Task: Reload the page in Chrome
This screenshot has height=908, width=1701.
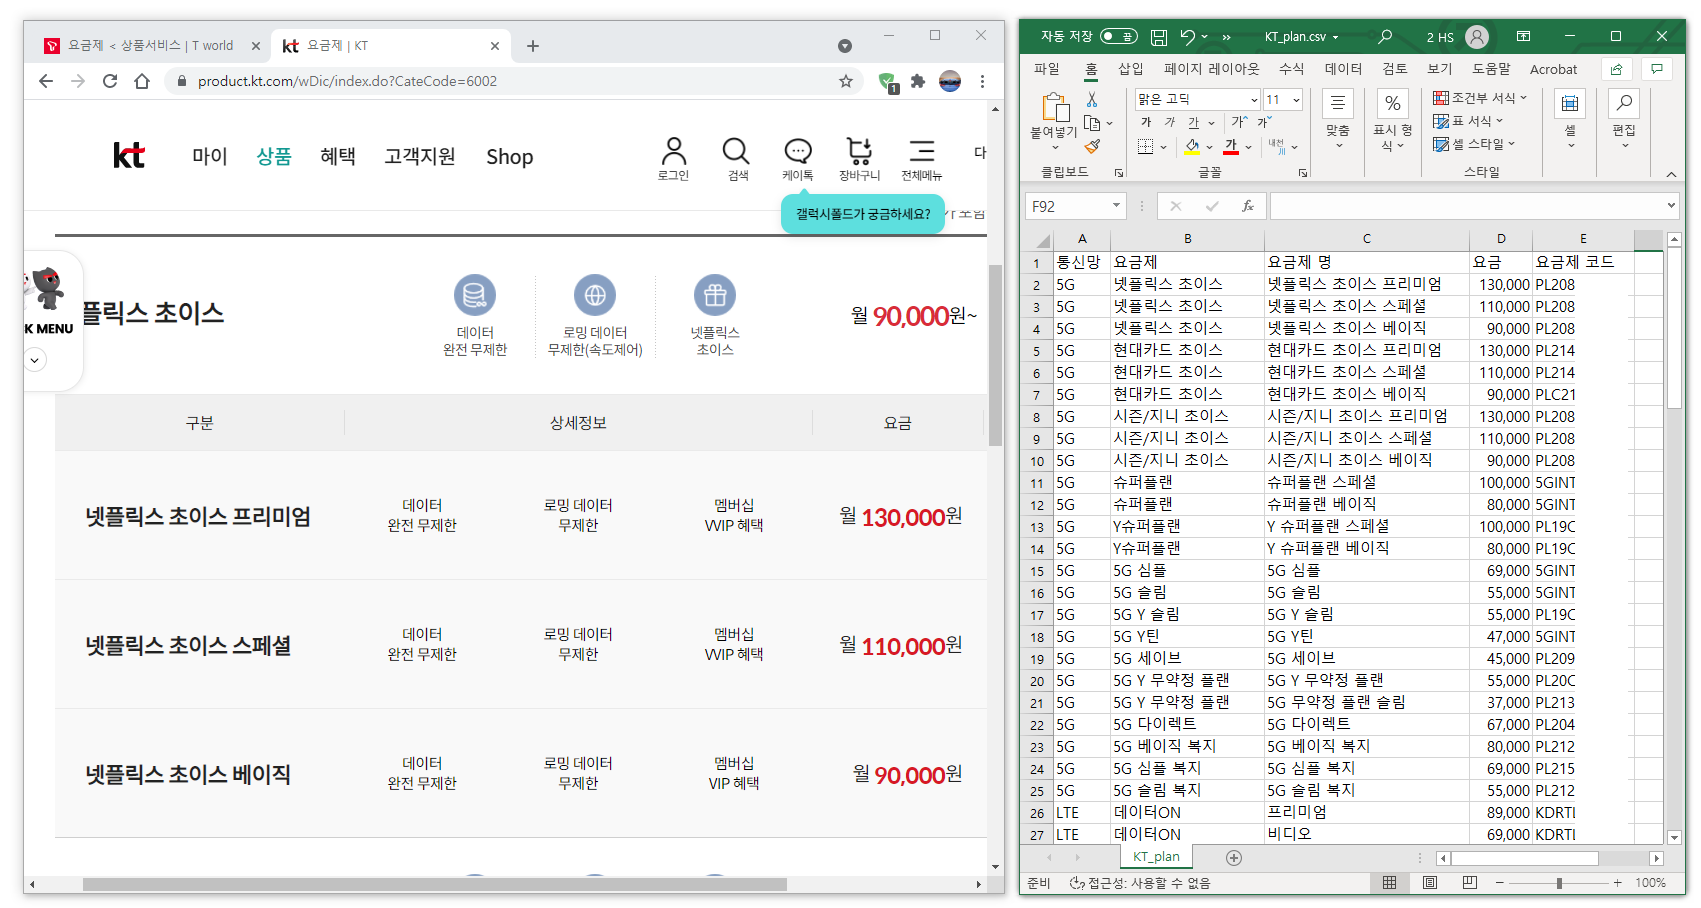Action: 110,81
